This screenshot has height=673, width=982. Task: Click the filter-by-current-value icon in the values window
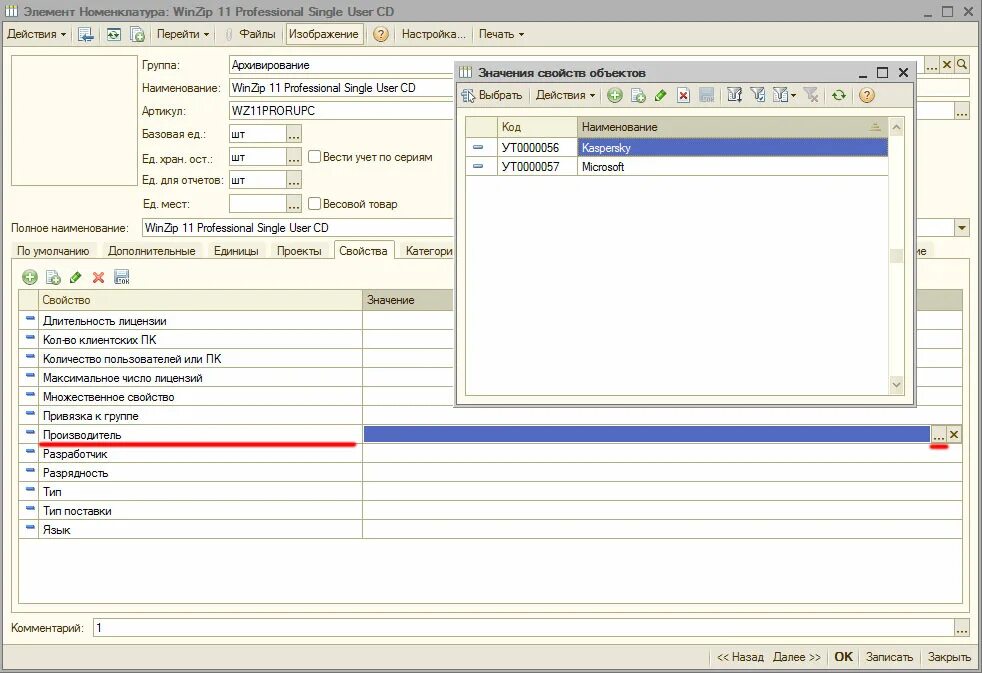(x=758, y=95)
